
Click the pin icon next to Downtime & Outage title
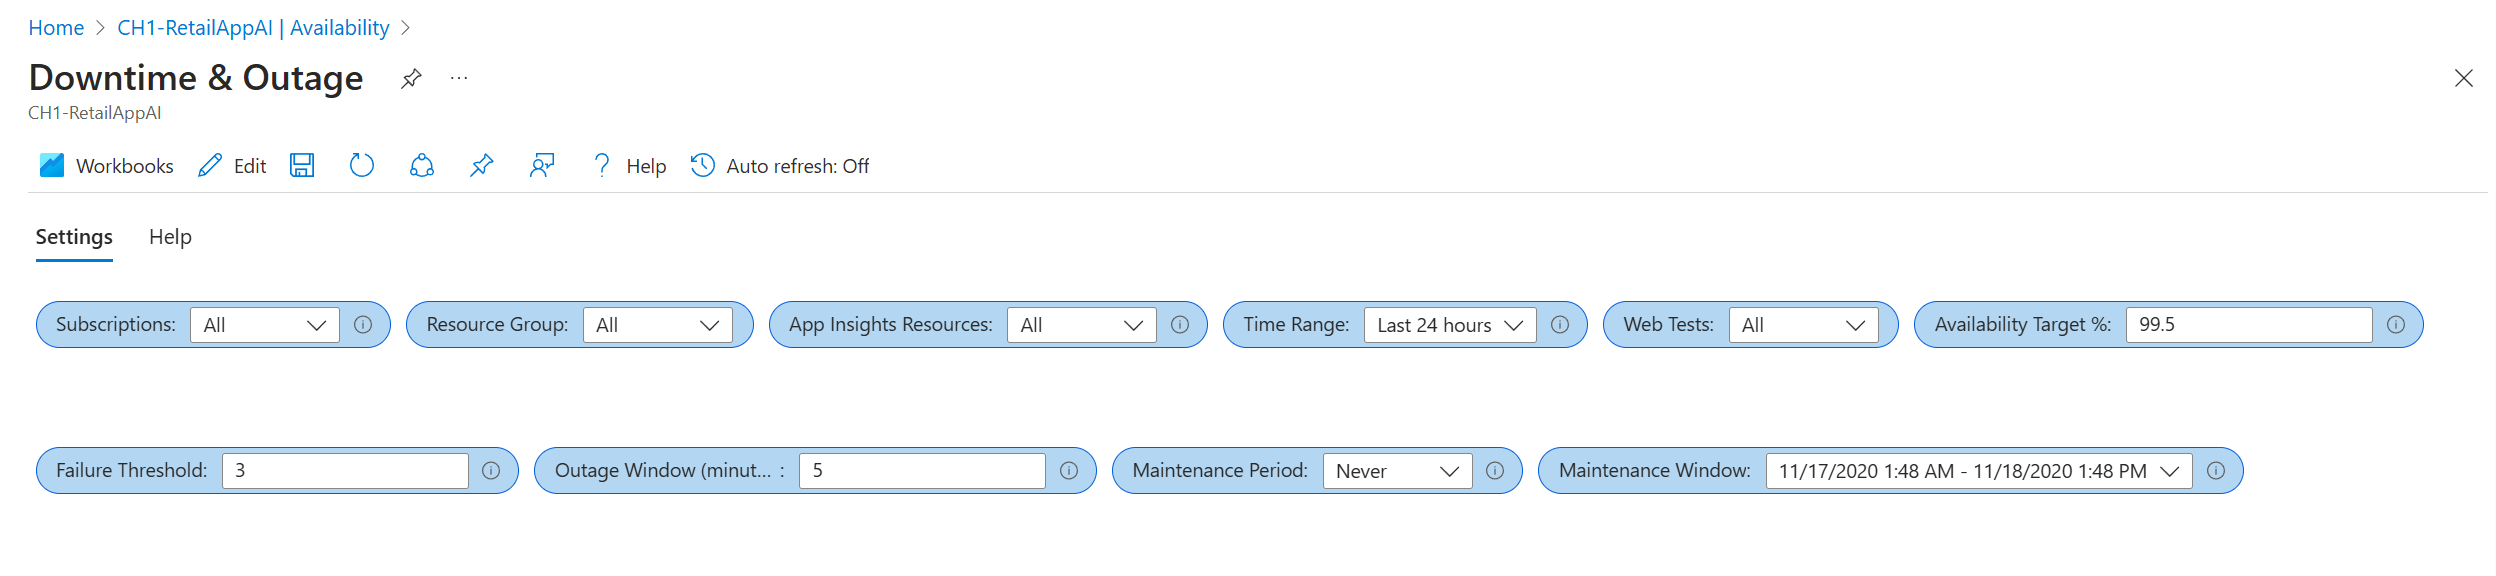[x=410, y=78]
